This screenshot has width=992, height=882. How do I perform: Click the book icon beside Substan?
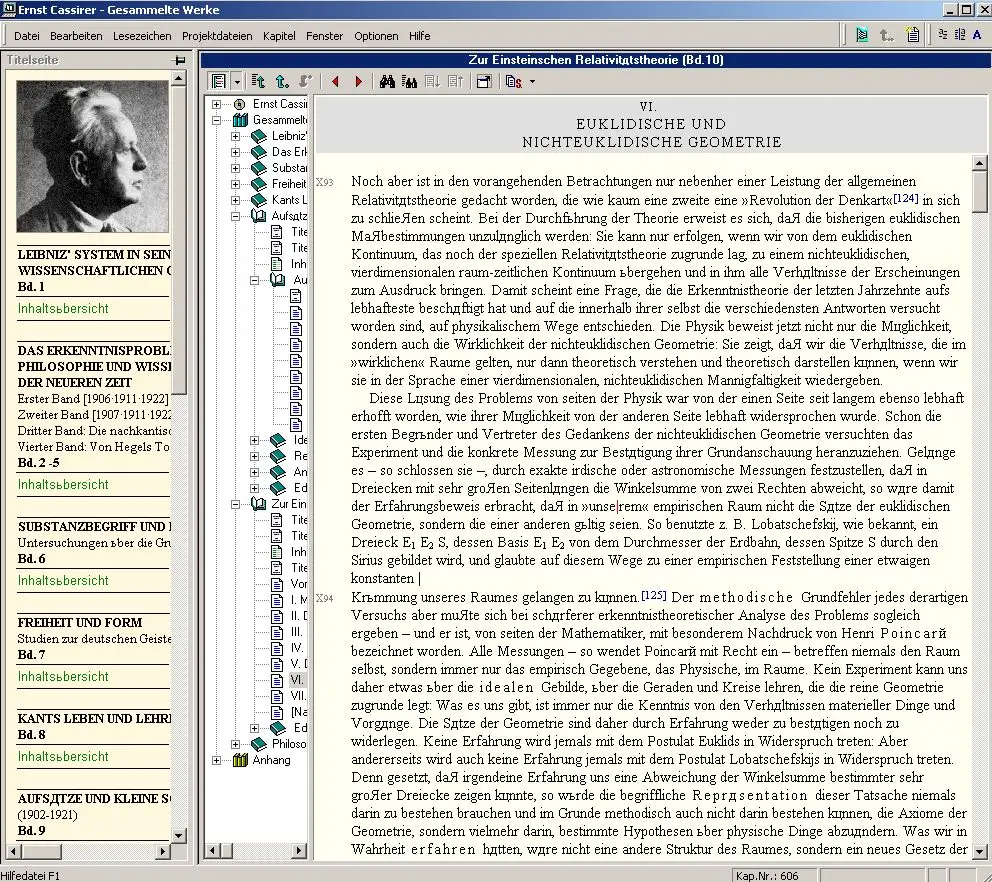click(x=258, y=168)
